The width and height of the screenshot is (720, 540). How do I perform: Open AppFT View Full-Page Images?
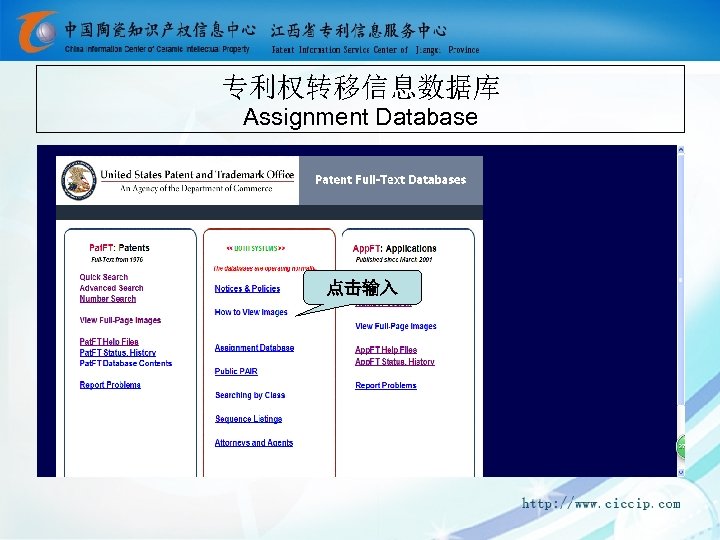396,326
